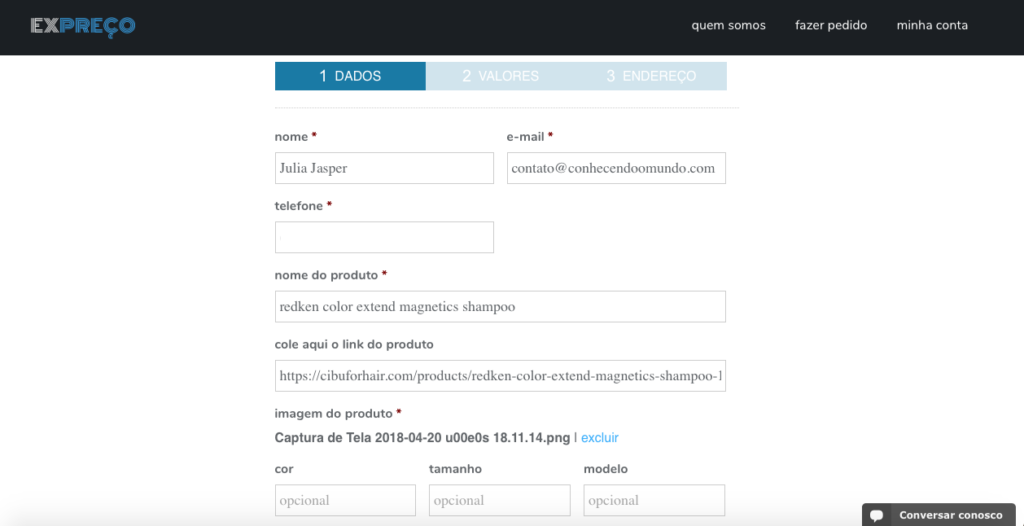Click into the e-mail input field
1024x526 pixels.
pos(616,168)
